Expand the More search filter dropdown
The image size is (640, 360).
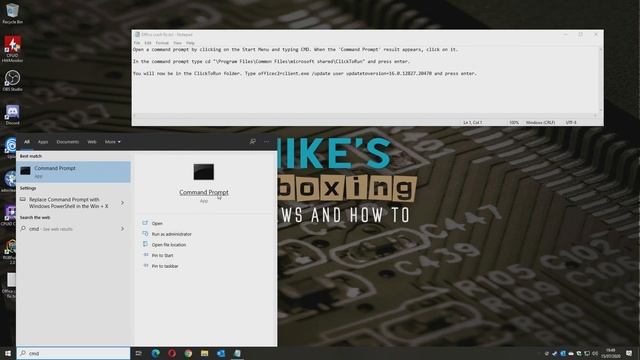pos(112,142)
